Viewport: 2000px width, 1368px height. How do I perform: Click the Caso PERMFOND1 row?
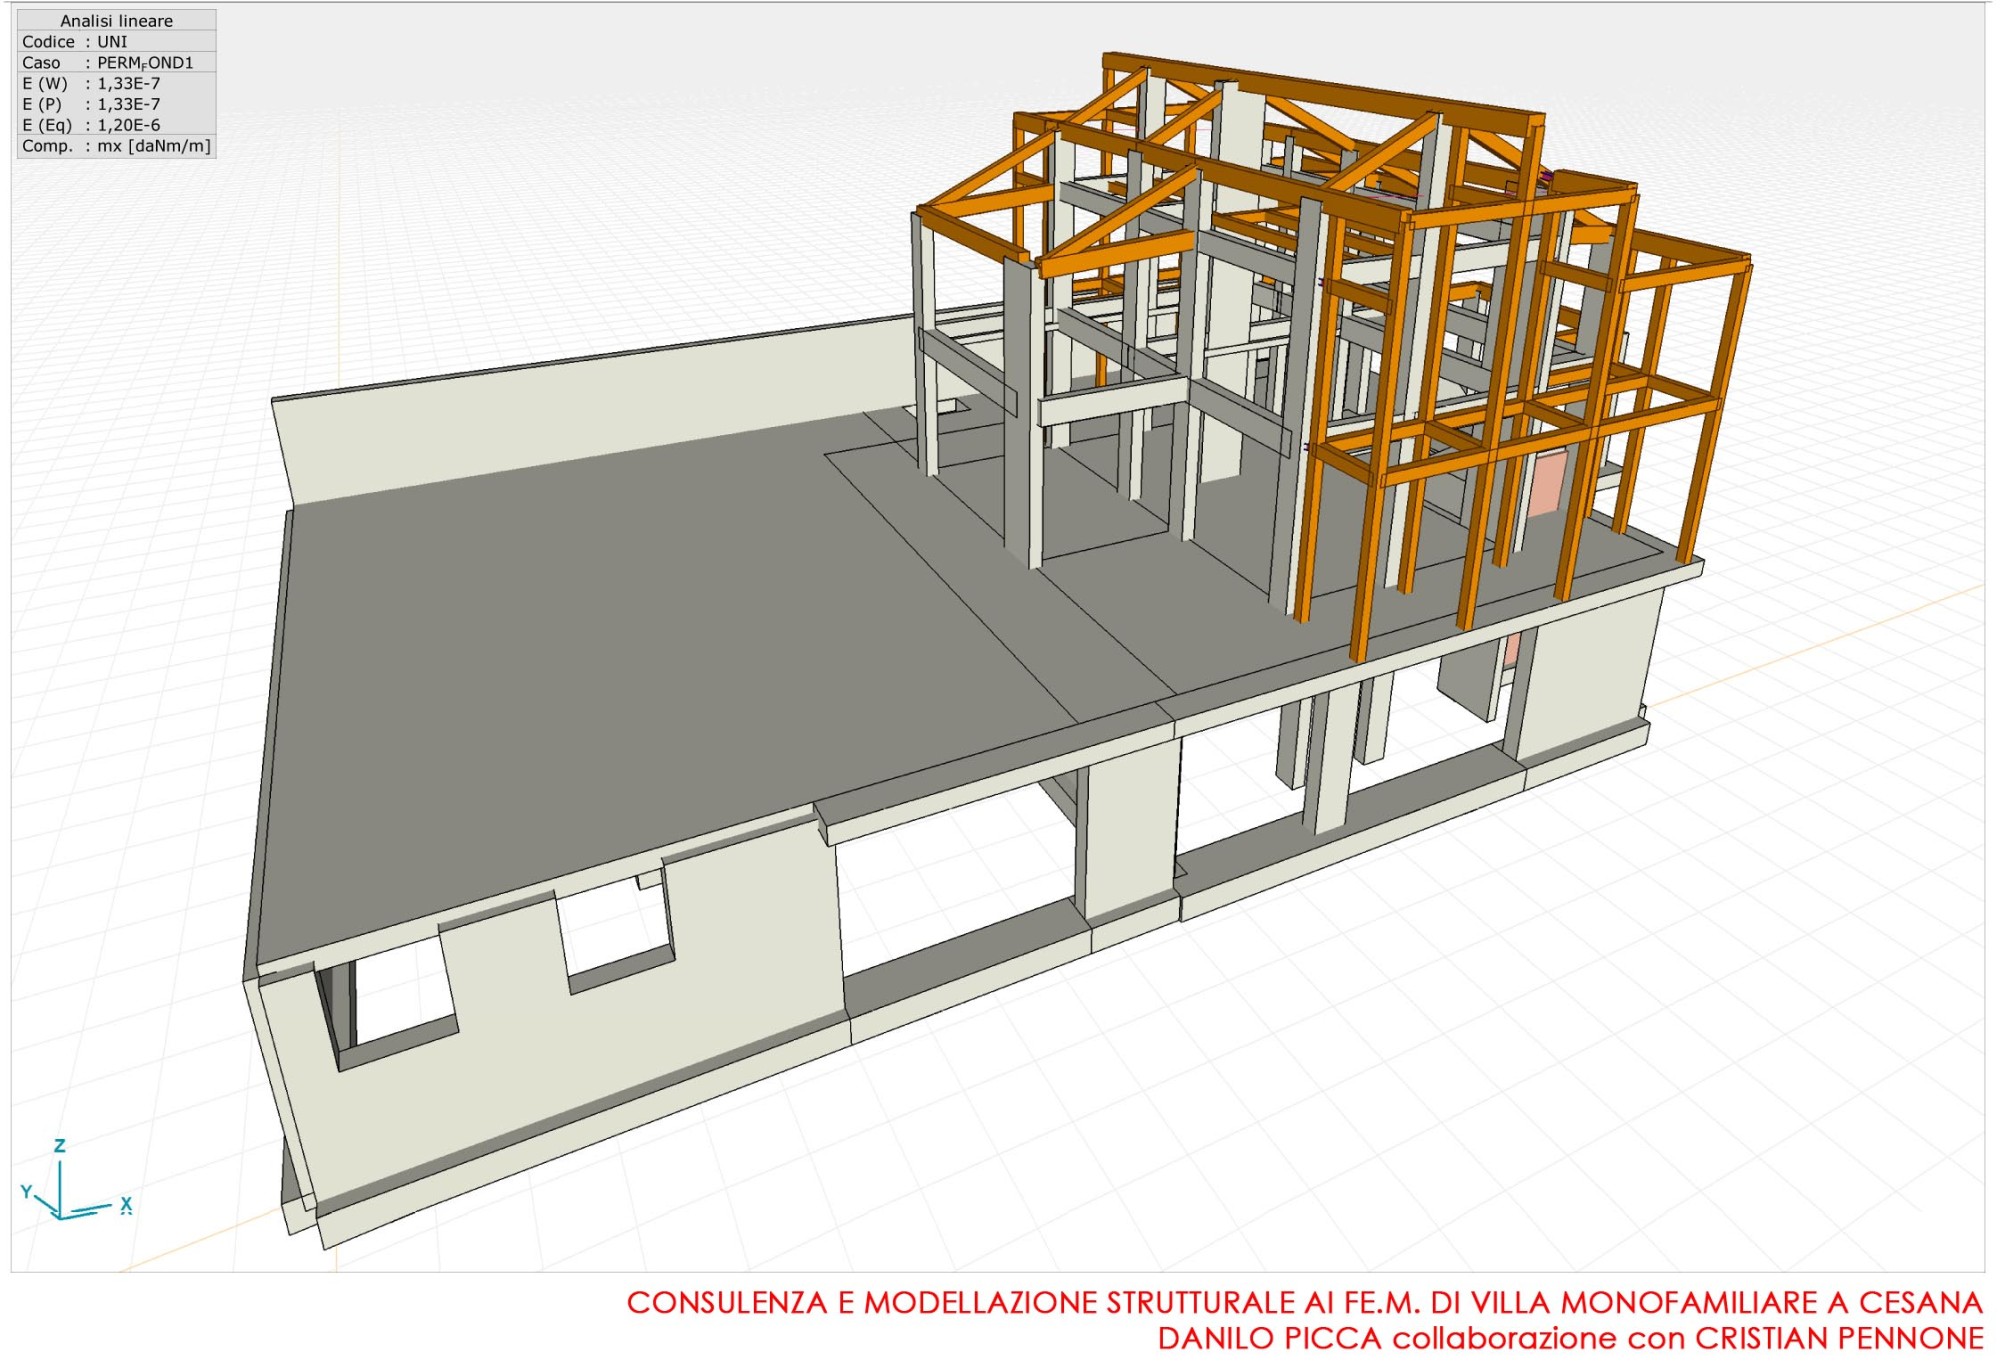[x=116, y=62]
